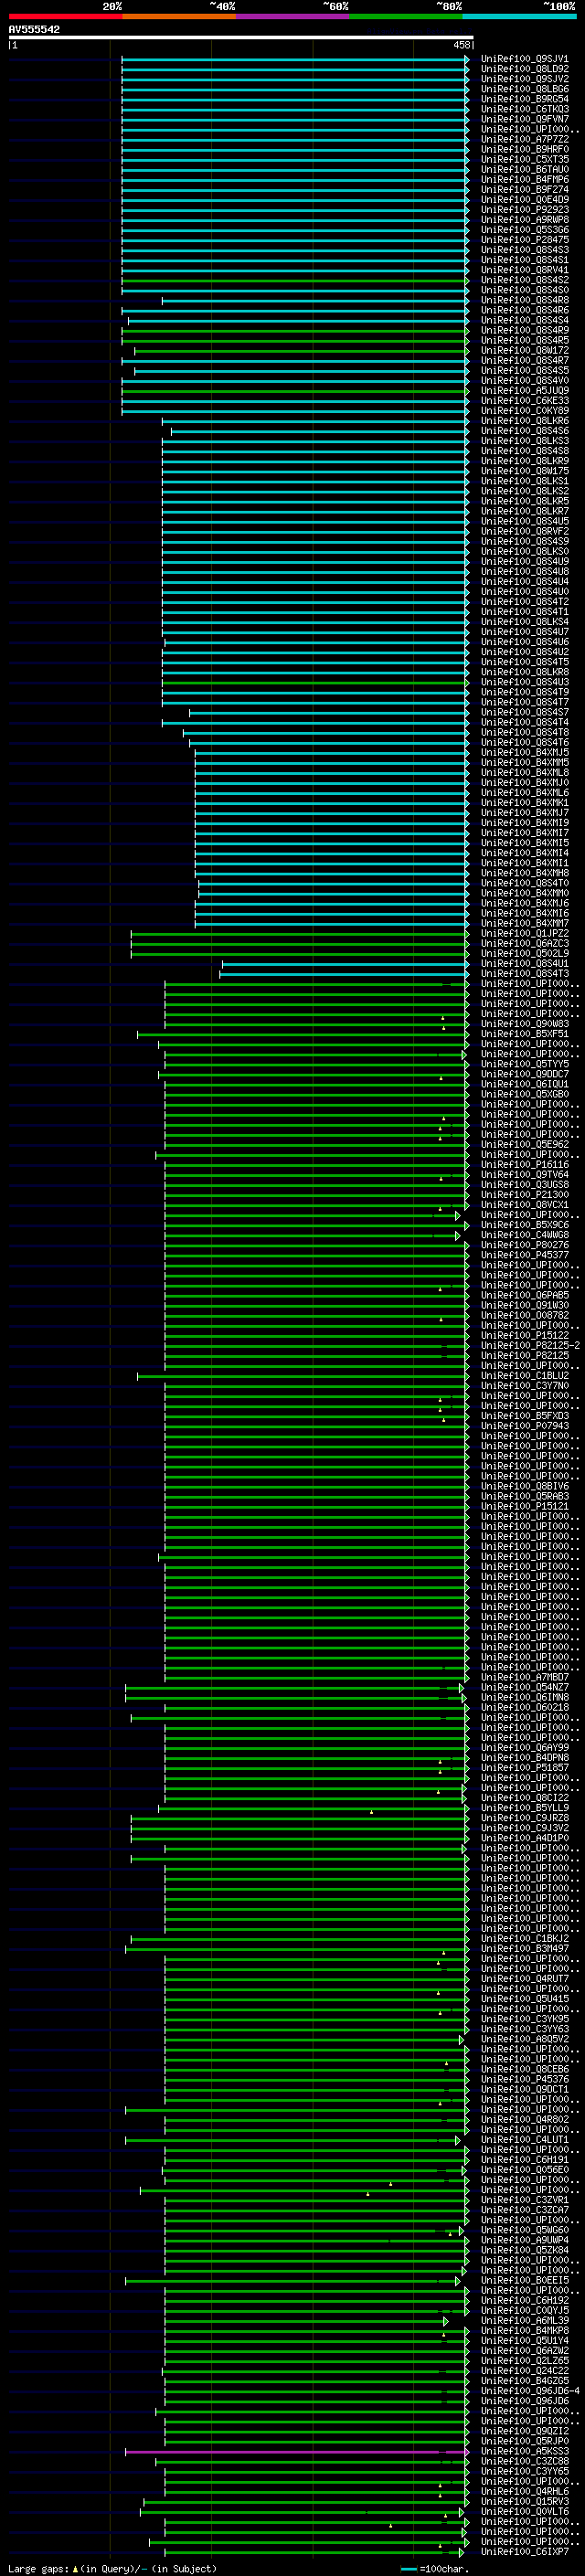Click the white AV555542 query bar
585x2576 pixels.
[x=240, y=38]
